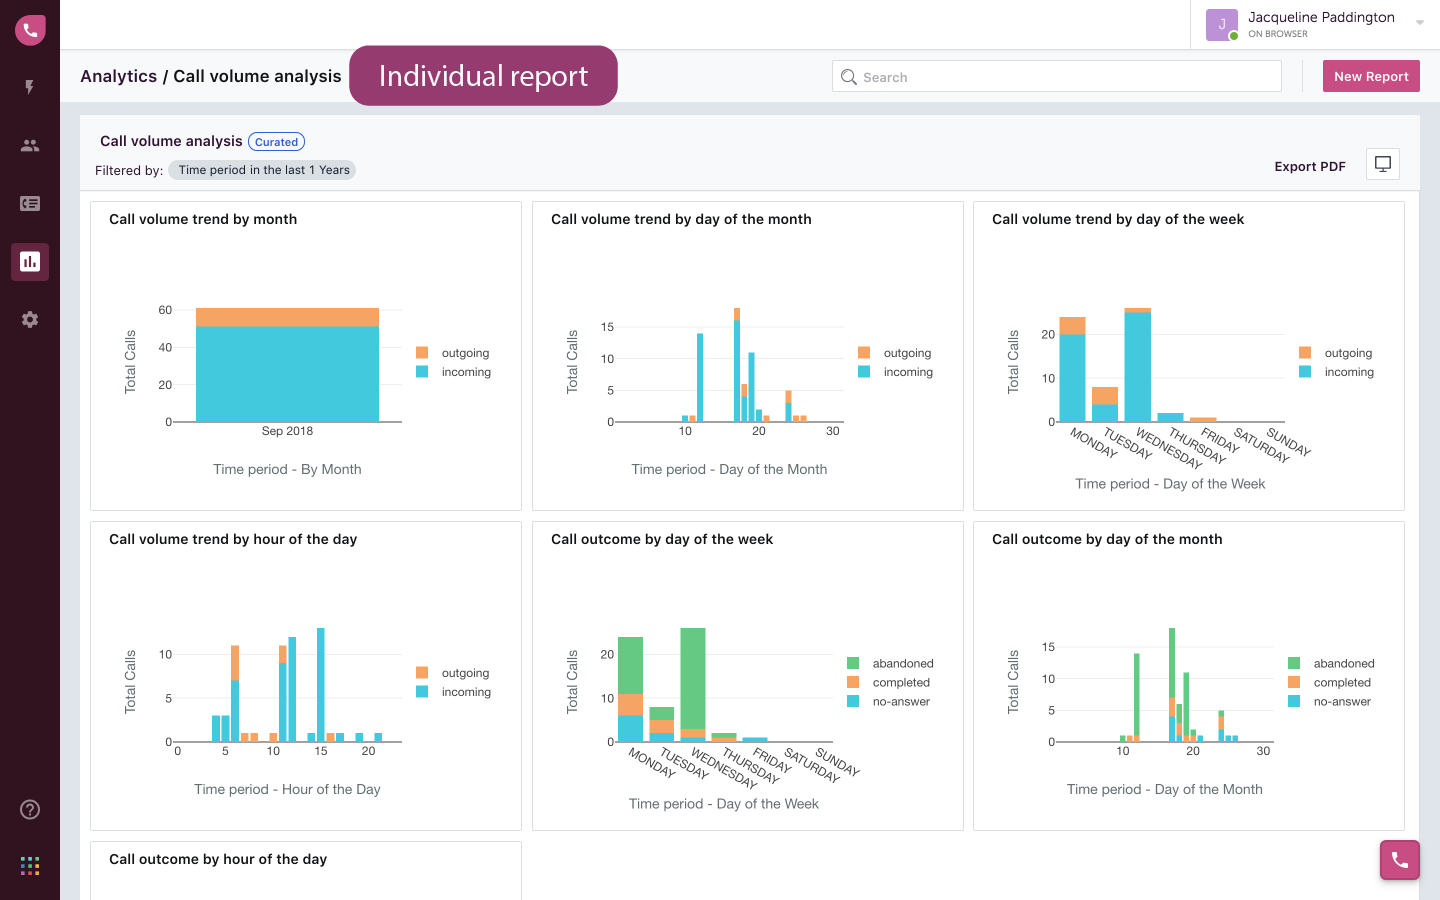Click the incoming color swatch in hourly chart
Image resolution: width=1440 pixels, height=900 pixels.
422,691
